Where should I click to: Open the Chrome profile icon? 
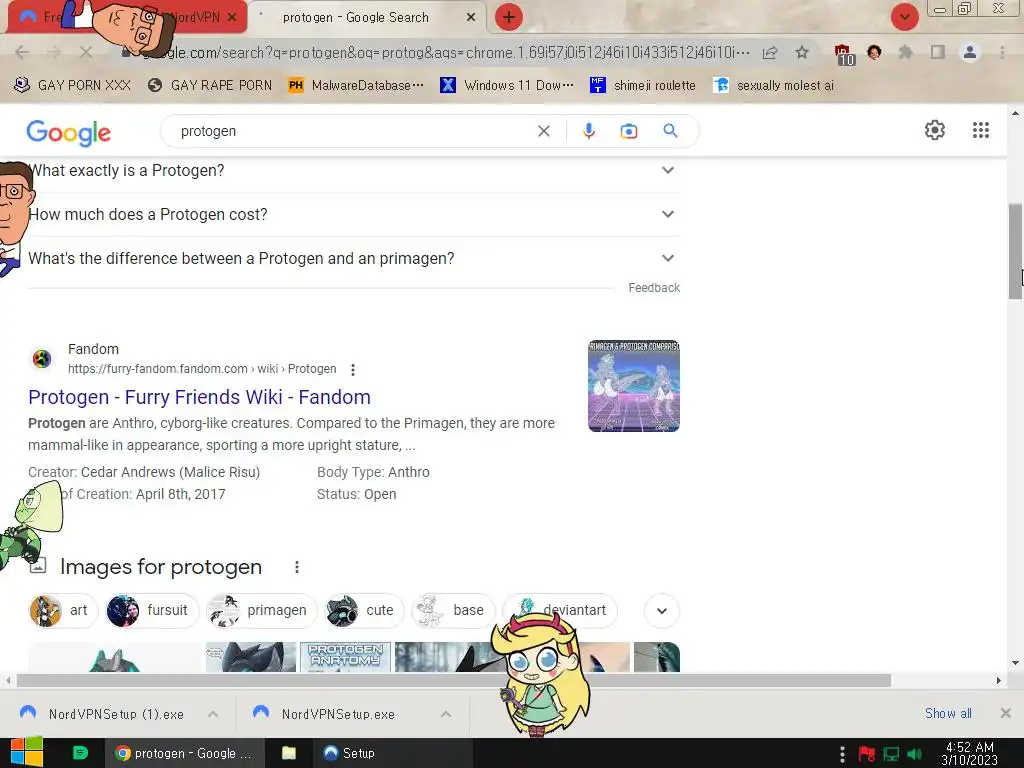[x=970, y=52]
